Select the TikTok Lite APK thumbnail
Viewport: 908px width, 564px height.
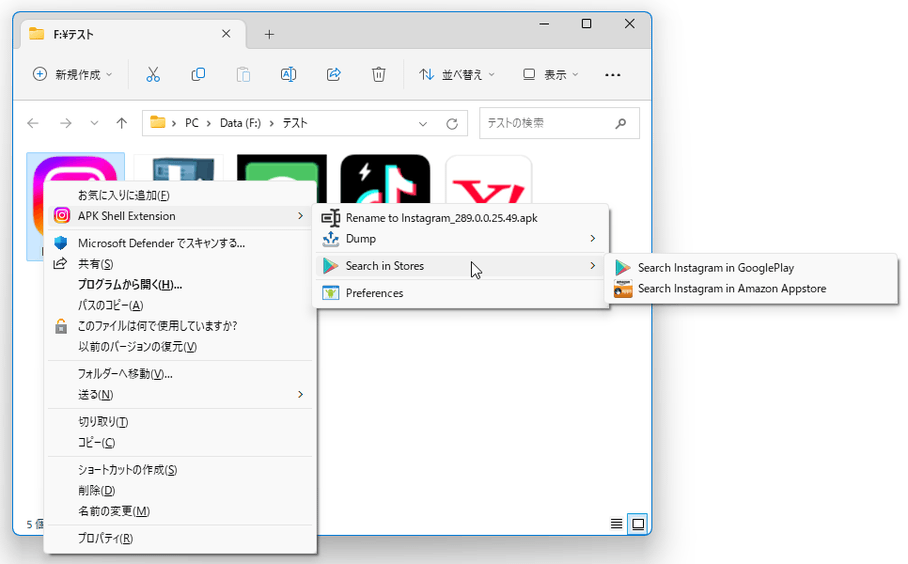pos(385,178)
